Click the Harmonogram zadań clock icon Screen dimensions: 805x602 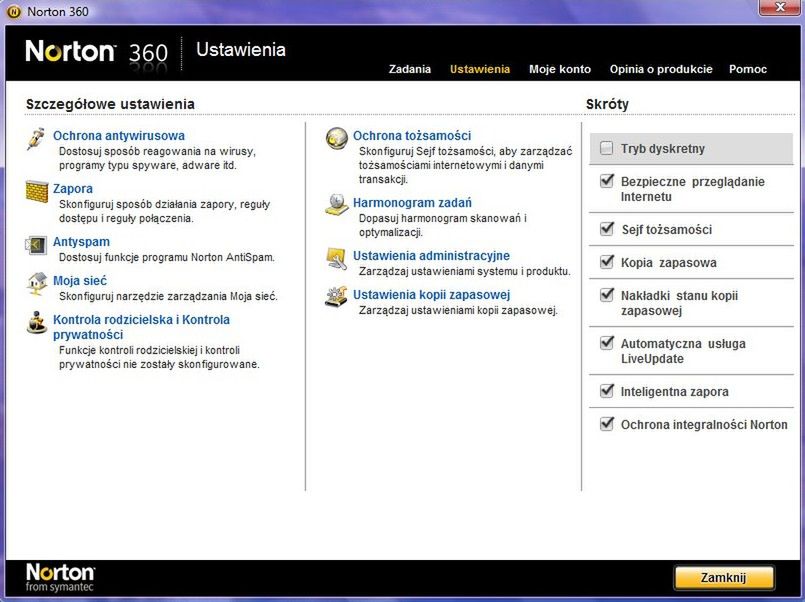[337, 204]
